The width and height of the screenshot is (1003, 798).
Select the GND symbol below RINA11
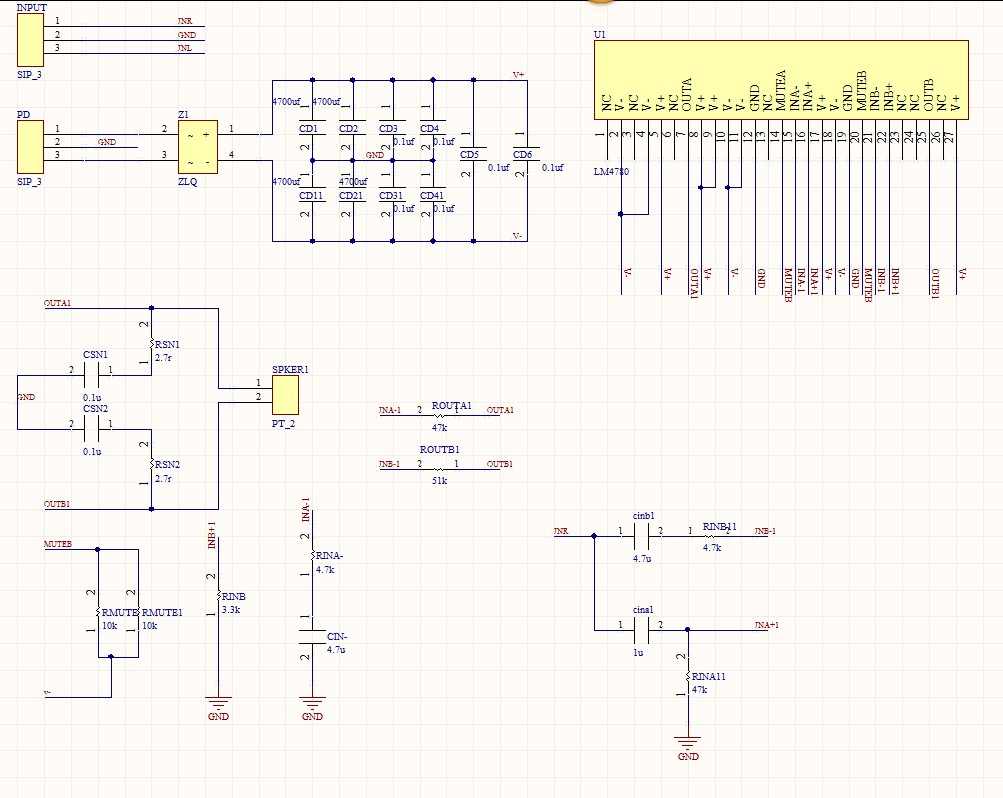pos(688,749)
